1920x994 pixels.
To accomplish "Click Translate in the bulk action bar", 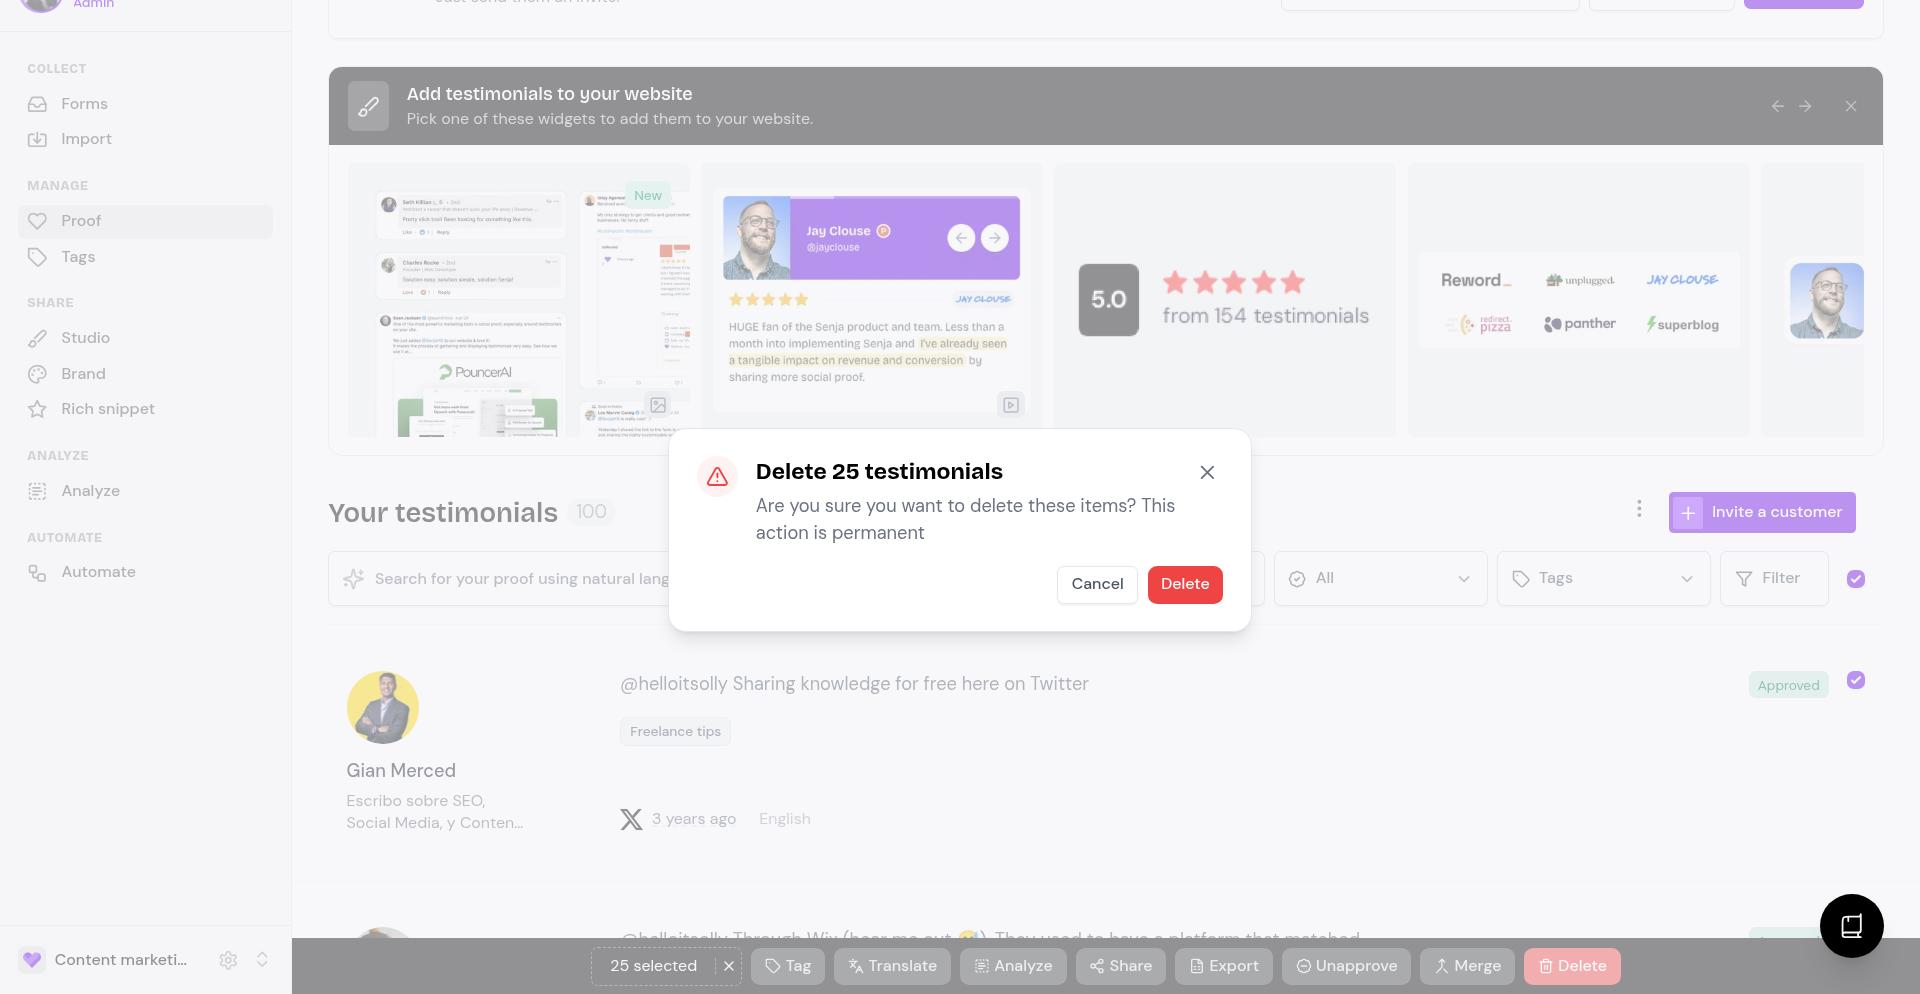I will click(892, 966).
